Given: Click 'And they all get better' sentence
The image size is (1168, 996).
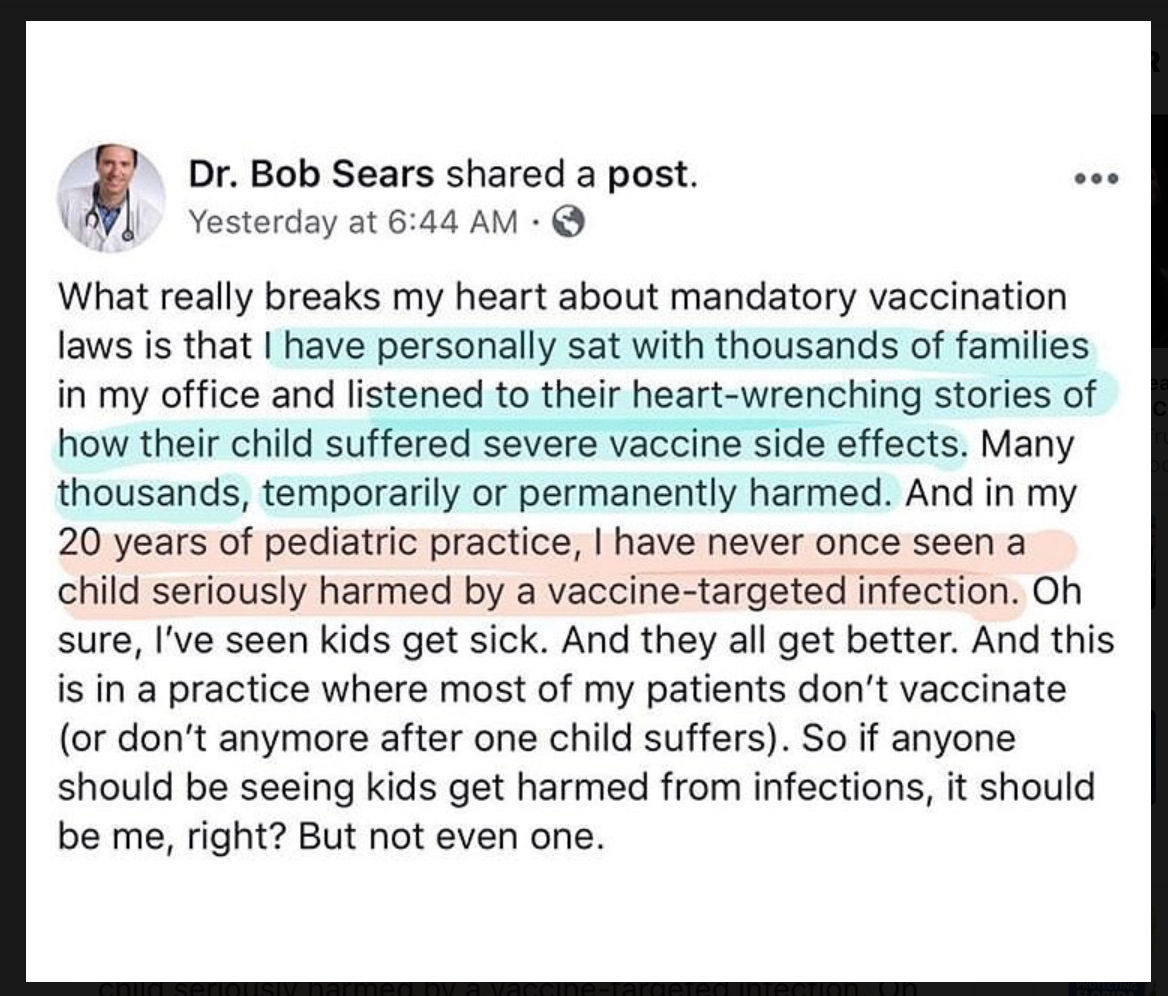Looking at the screenshot, I should (x=760, y=641).
